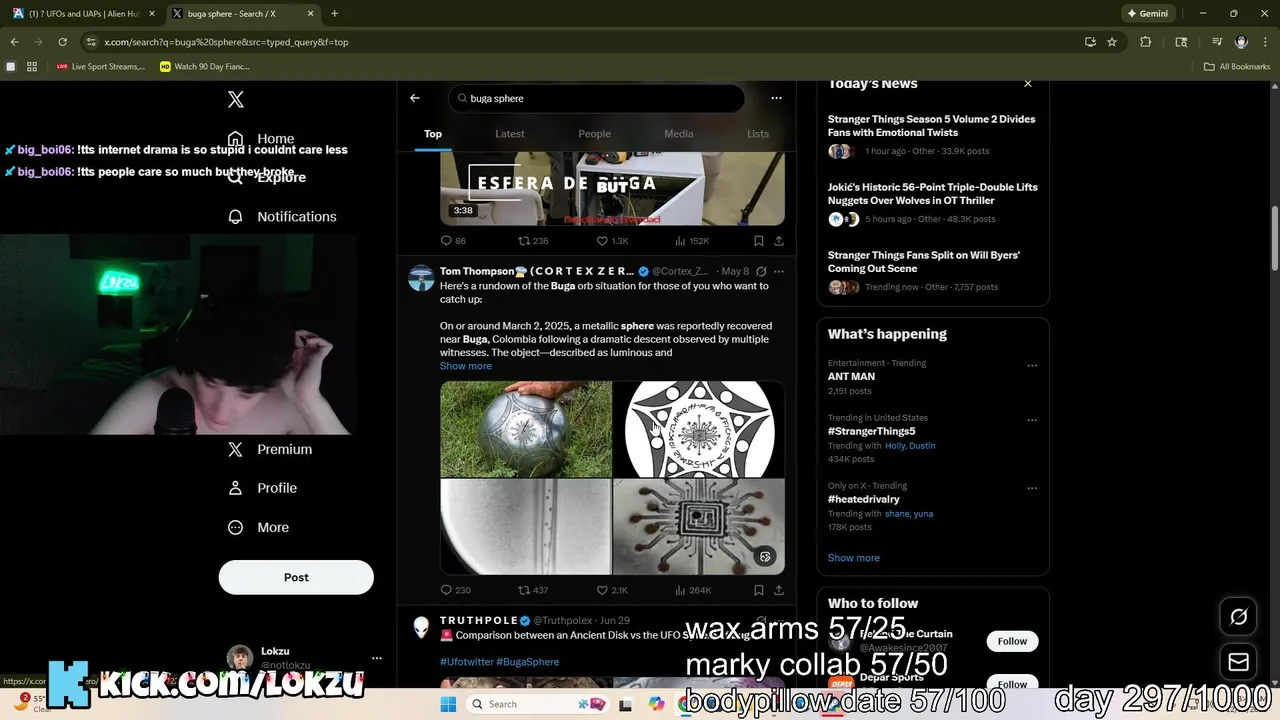Open TRUTHPOLE profile name
The image size is (1280, 720).
pyautogui.click(x=478, y=620)
